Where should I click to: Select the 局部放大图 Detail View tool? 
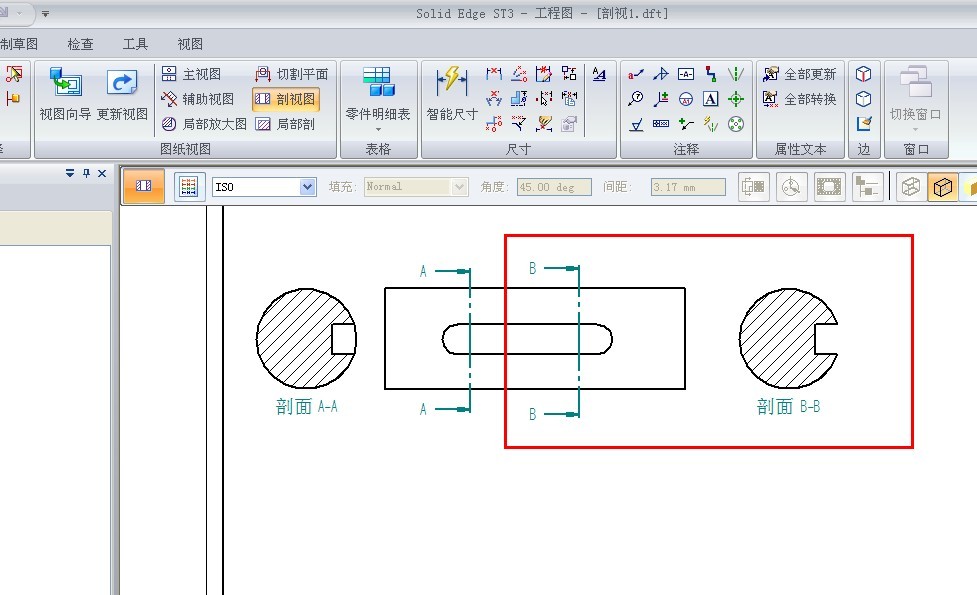pyautogui.click(x=204, y=124)
